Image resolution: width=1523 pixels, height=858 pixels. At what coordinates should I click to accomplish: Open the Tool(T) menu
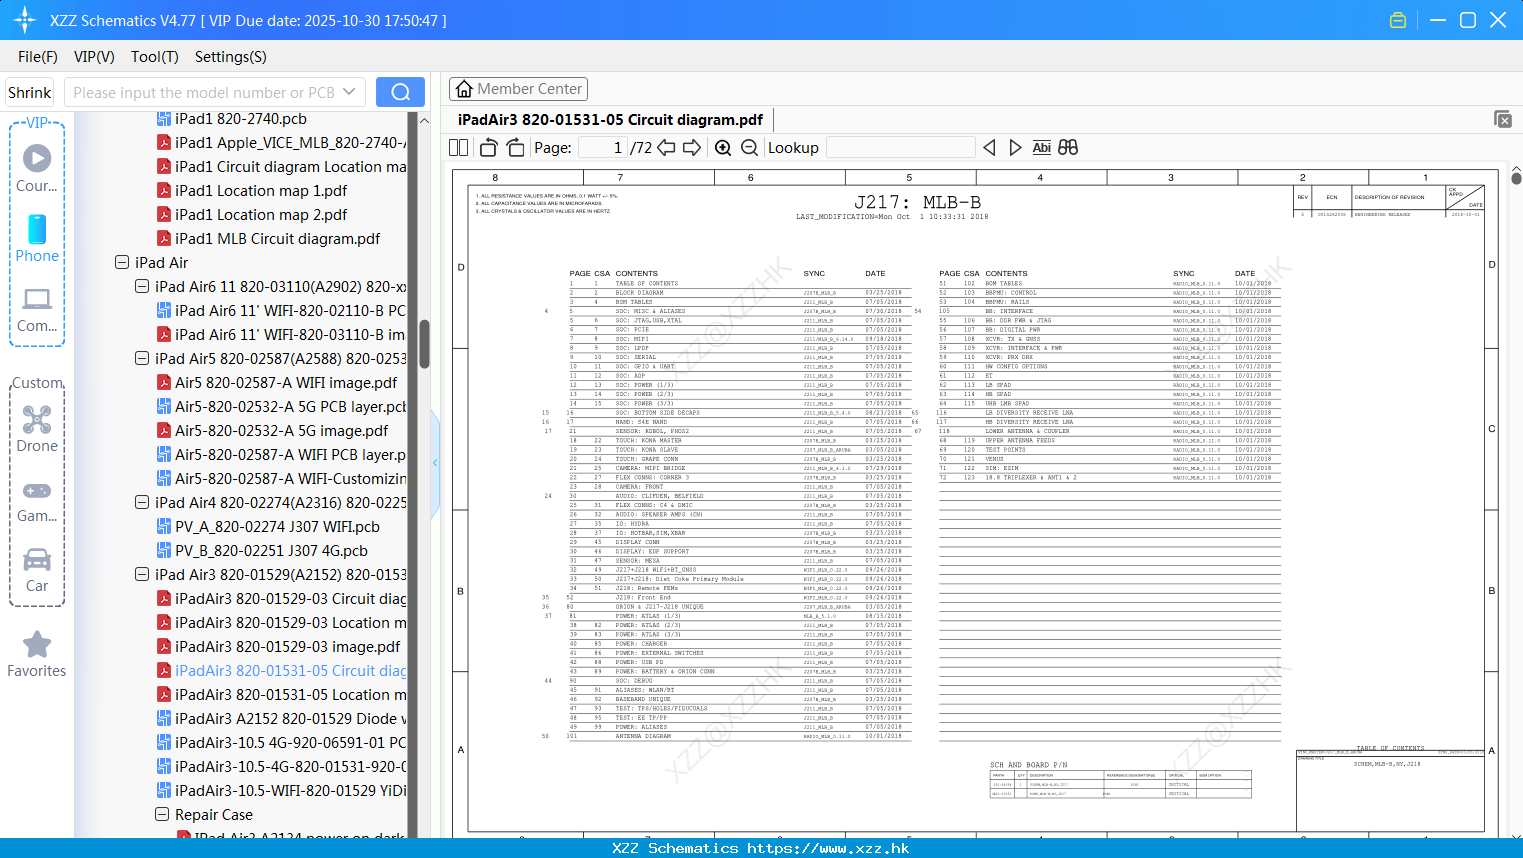click(x=155, y=57)
